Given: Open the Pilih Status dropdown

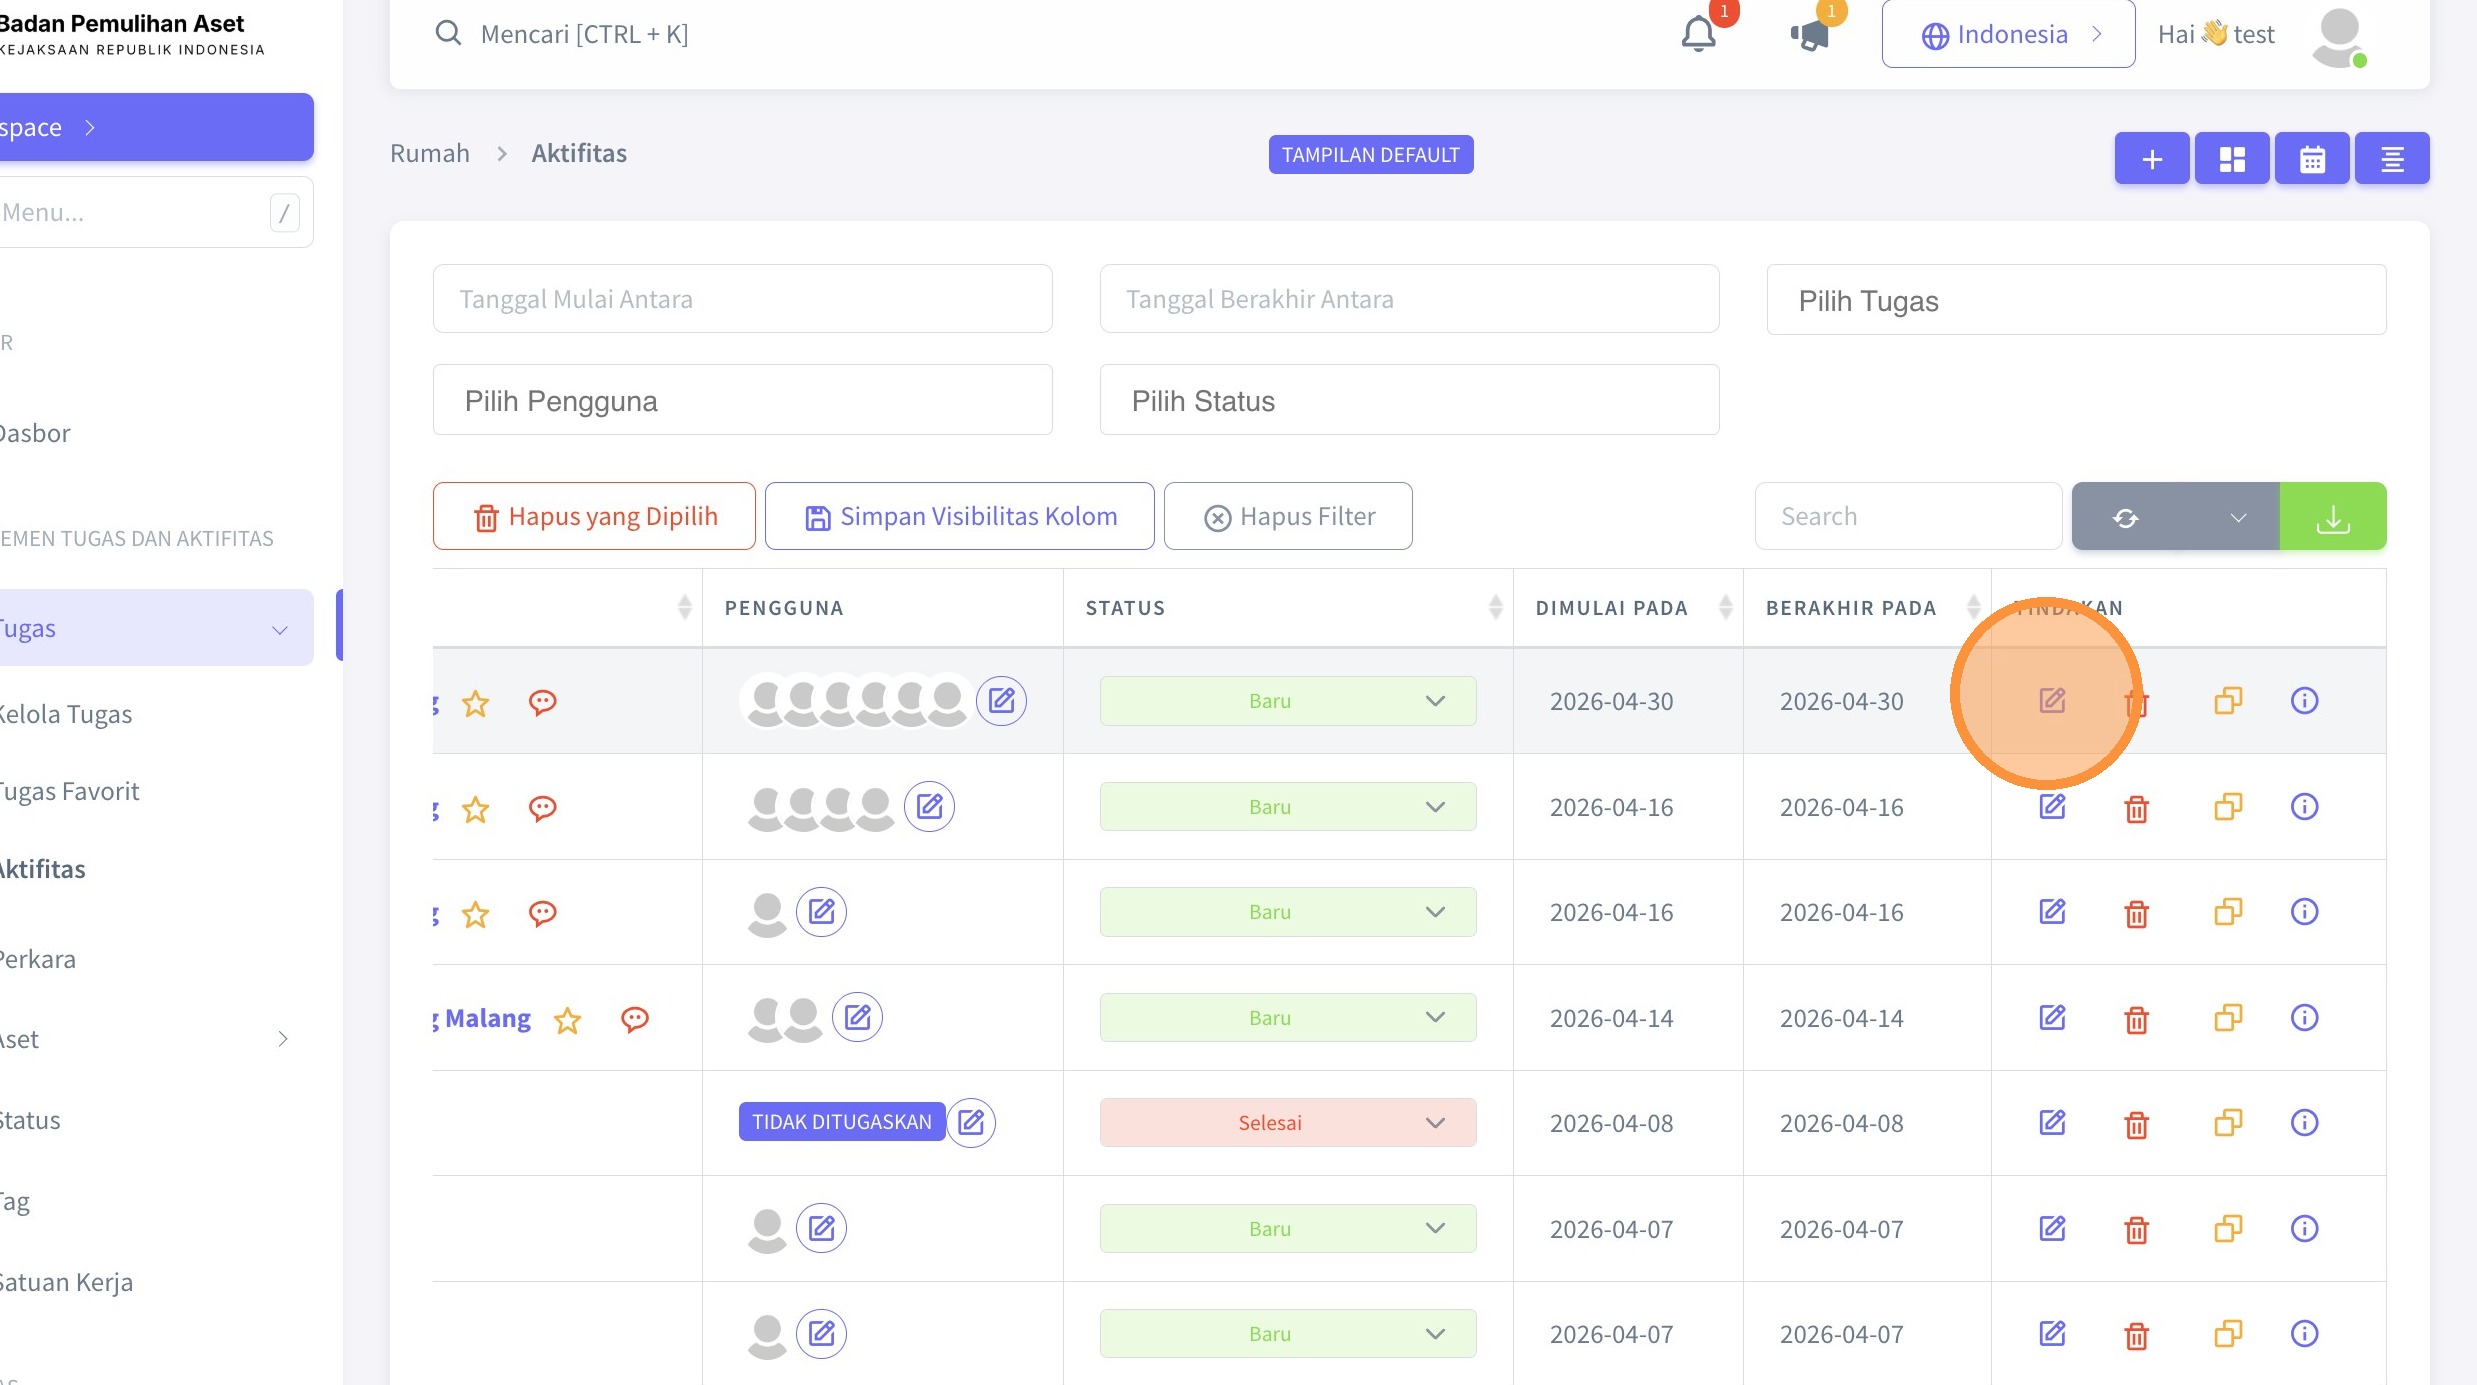Looking at the screenshot, I should [1409, 400].
